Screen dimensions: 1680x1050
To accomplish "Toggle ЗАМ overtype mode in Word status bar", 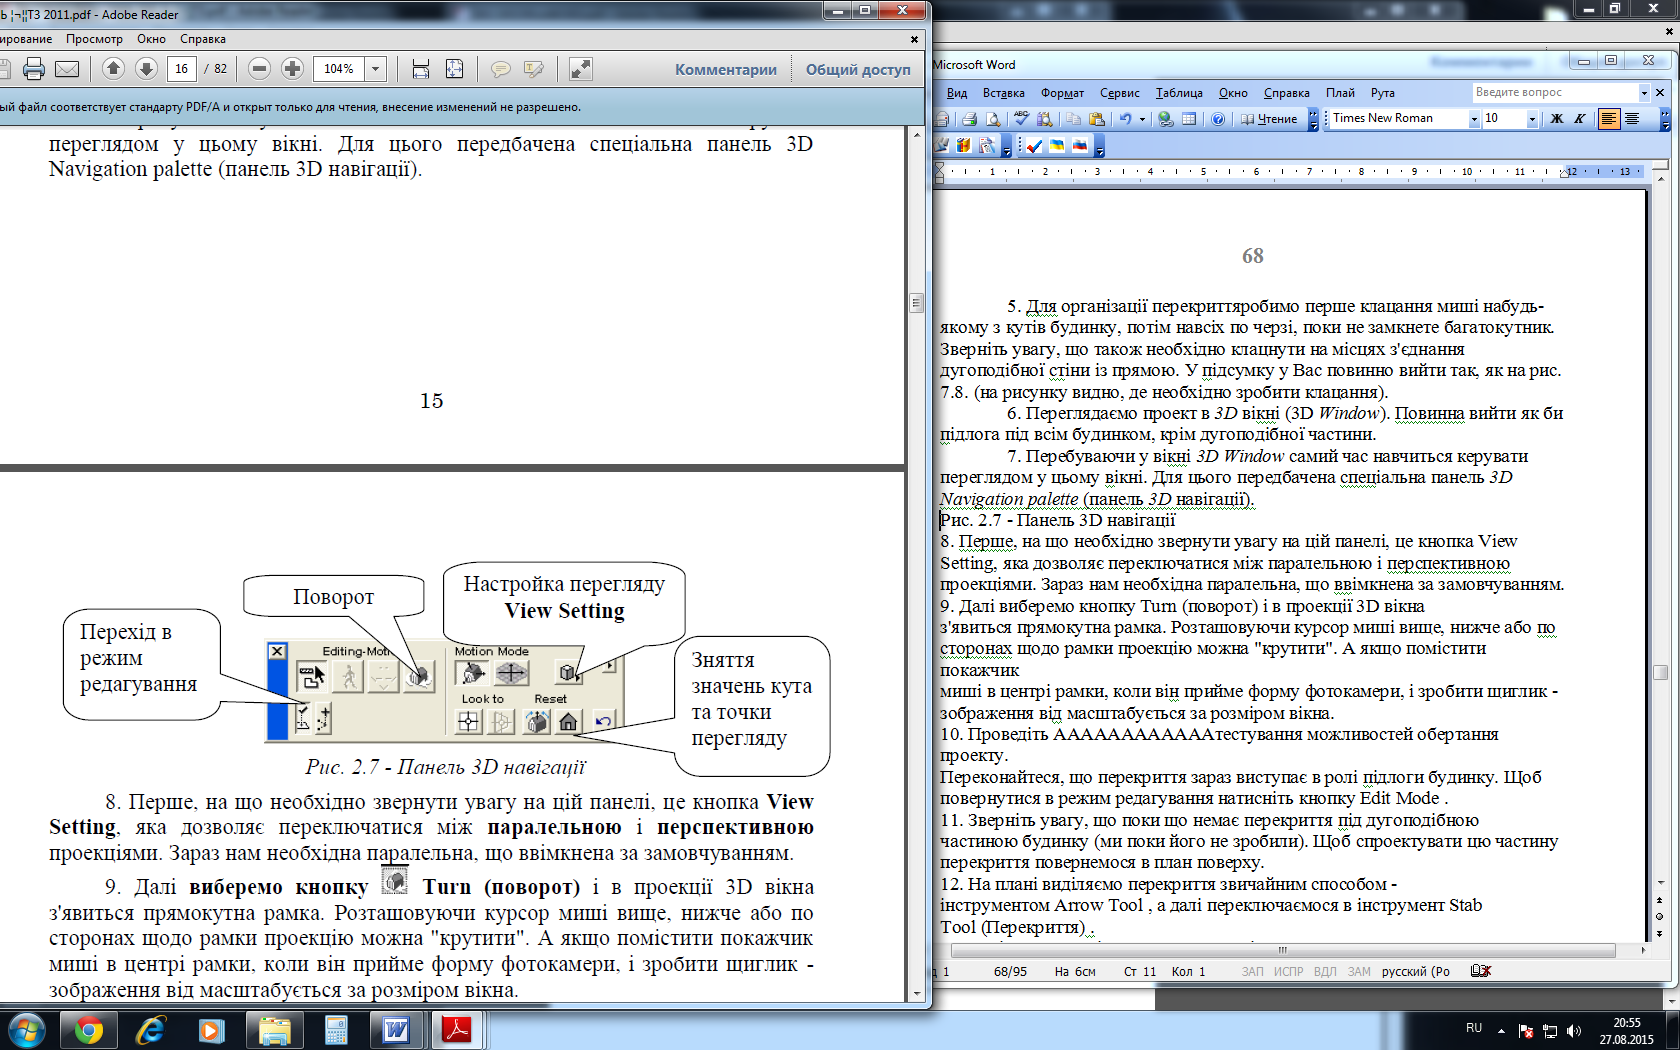I will coord(1359,971).
